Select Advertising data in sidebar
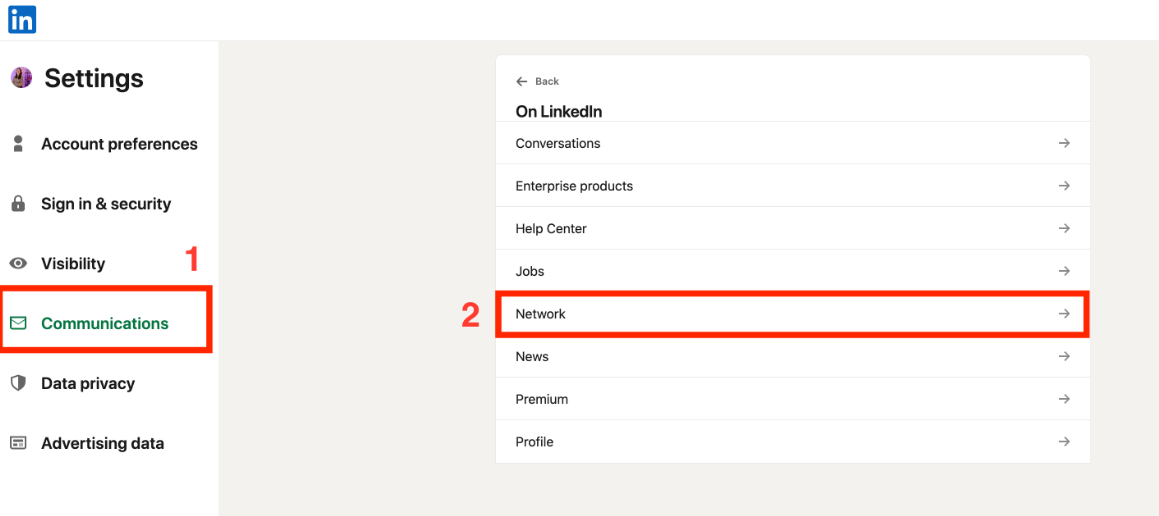The height and width of the screenshot is (516, 1159). tap(103, 443)
